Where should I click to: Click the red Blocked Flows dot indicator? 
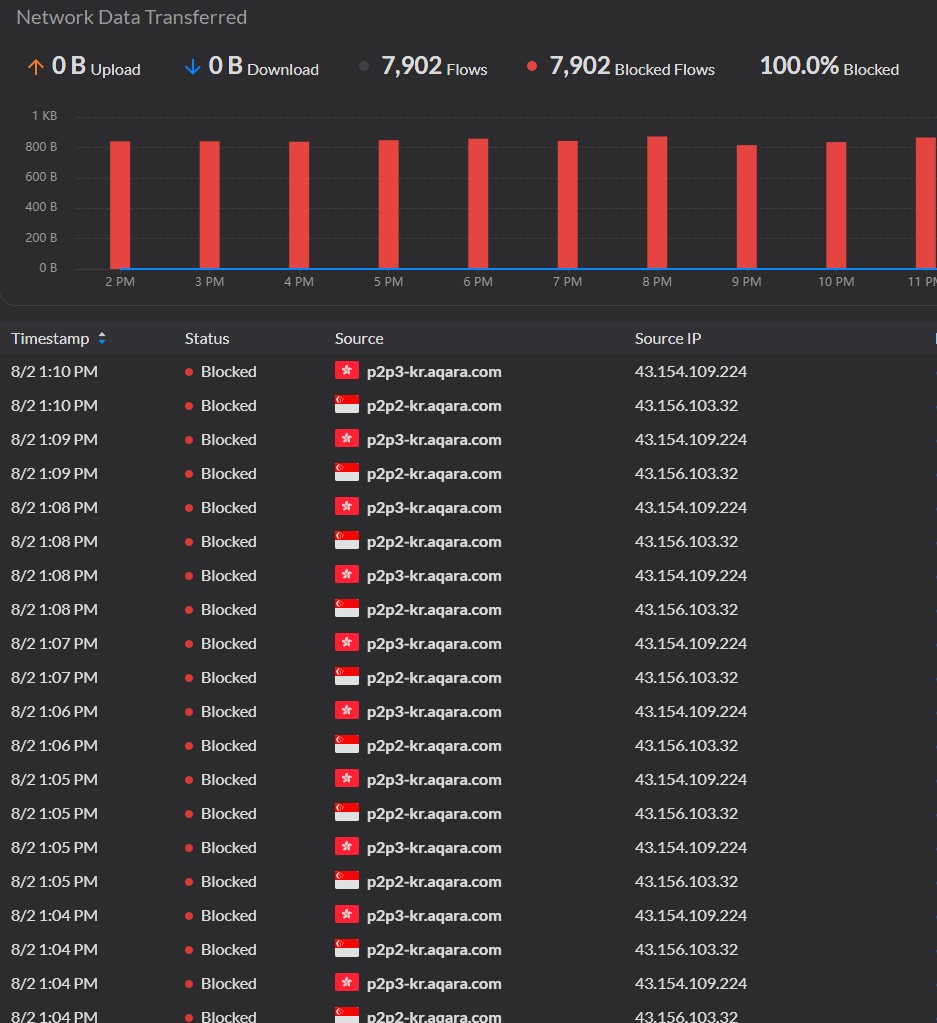pyautogui.click(x=532, y=66)
